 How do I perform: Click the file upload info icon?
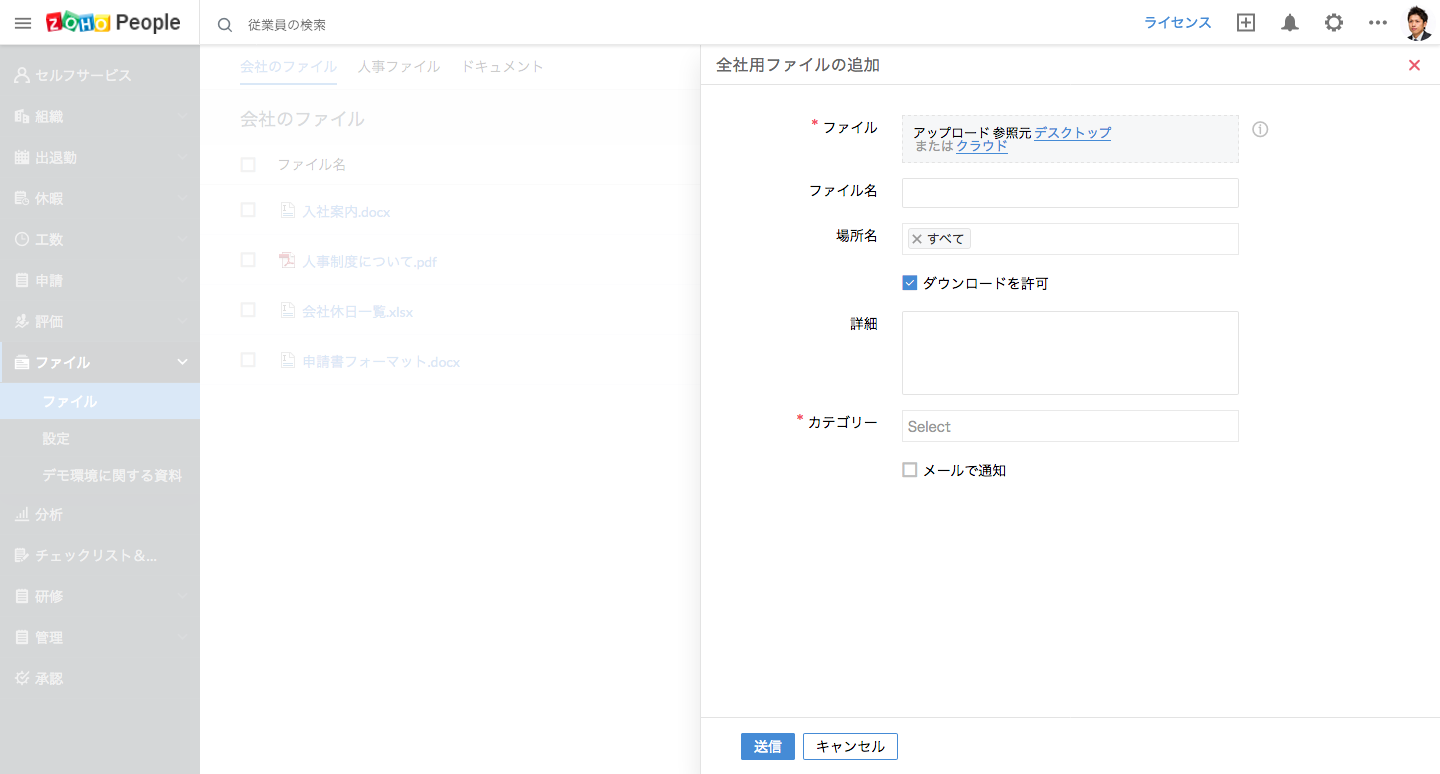tap(1260, 129)
